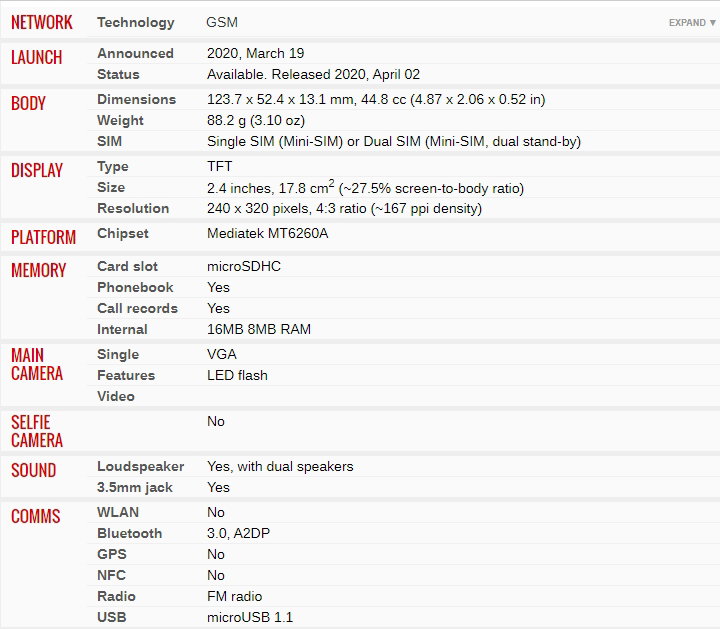The height and width of the screenshot is (629, 720).
Task: Click the NETWORK section heading
Action: 42,22
